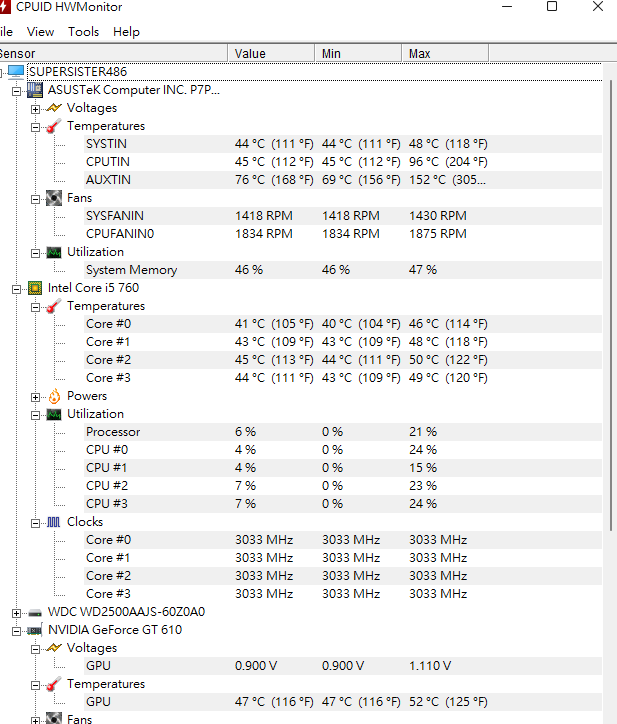Select the SUPERSISTER486 computer icon

click(x=16, y=72)
